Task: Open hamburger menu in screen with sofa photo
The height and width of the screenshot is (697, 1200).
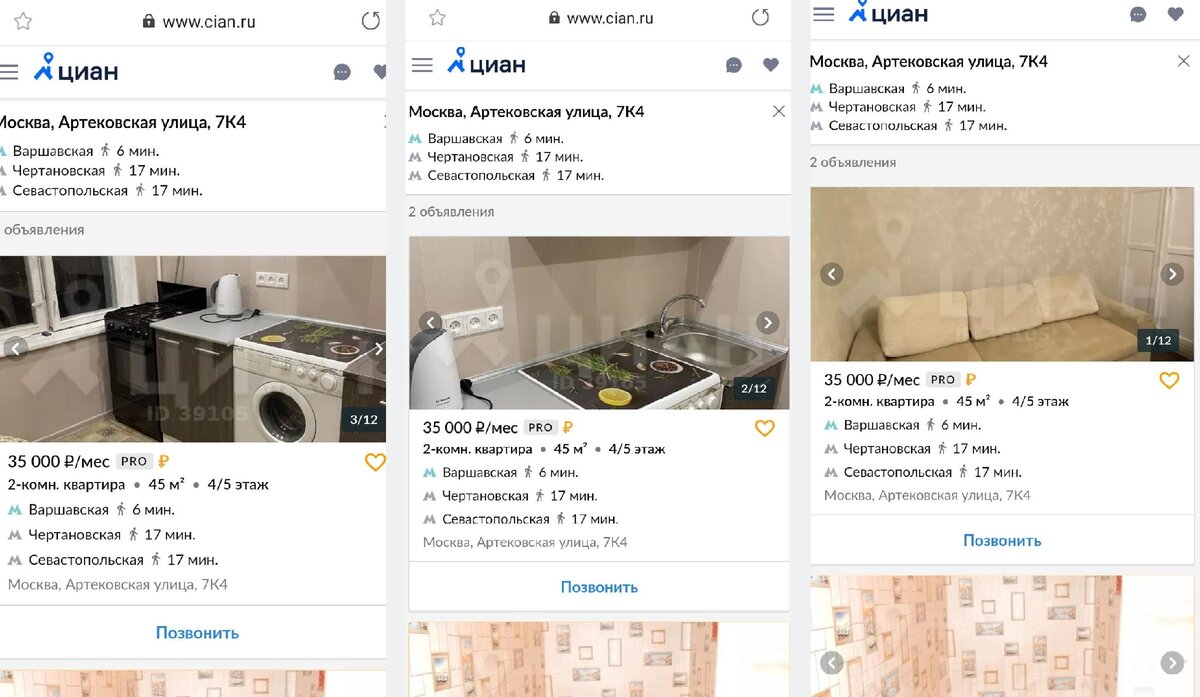Action: [x=824, y=14]
